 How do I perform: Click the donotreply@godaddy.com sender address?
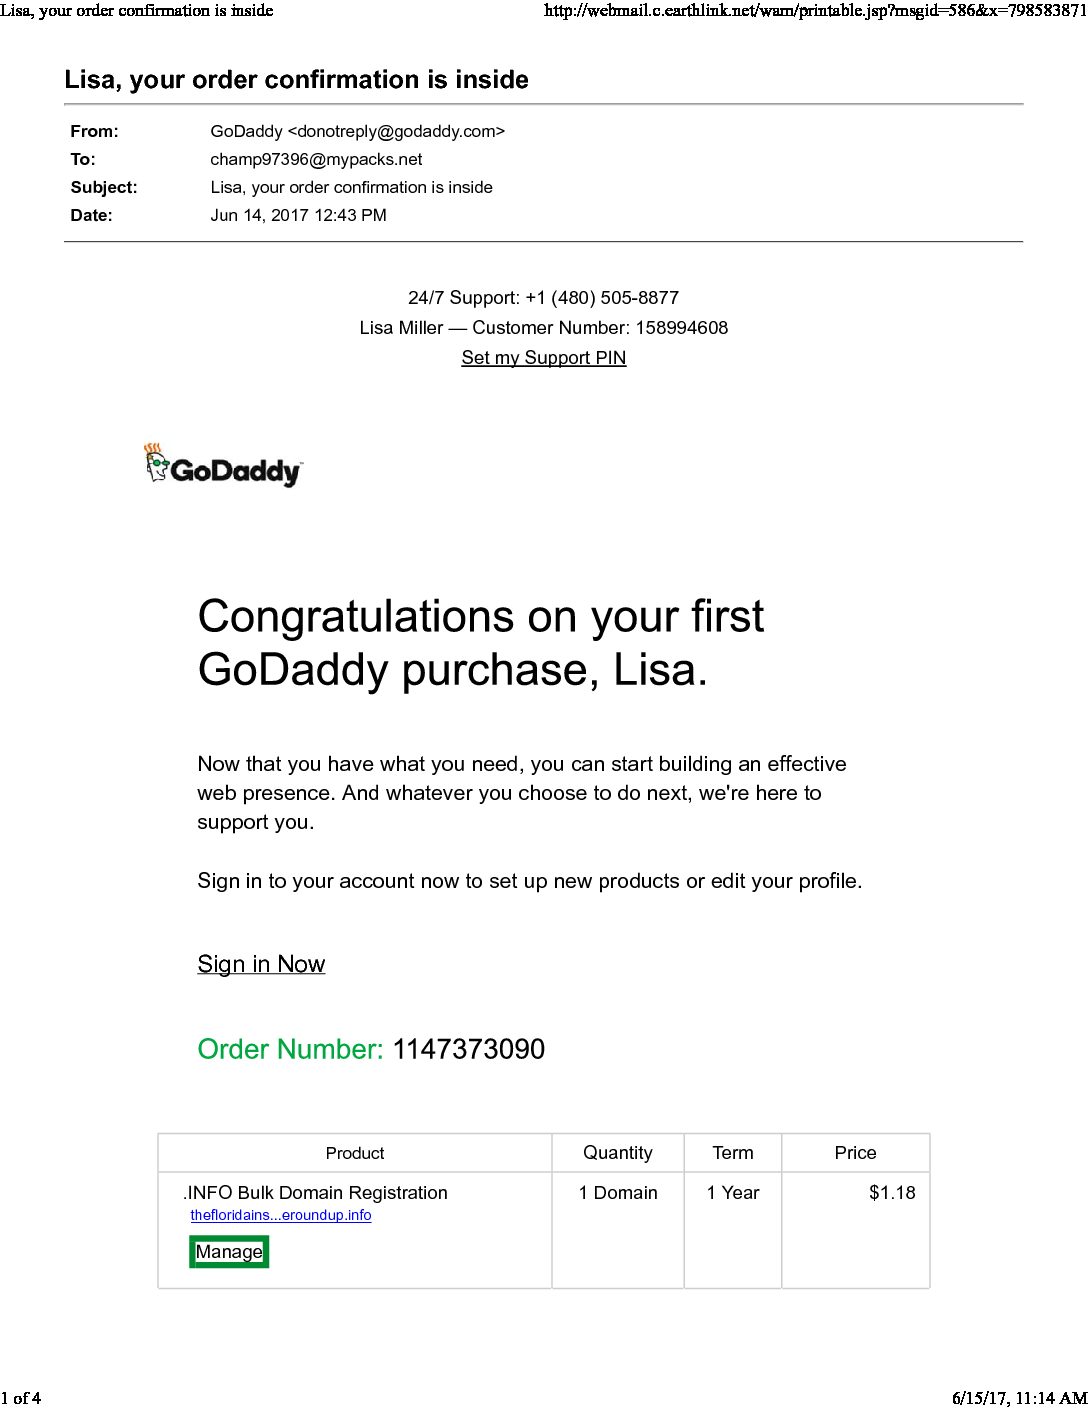[x=396, y=131]
